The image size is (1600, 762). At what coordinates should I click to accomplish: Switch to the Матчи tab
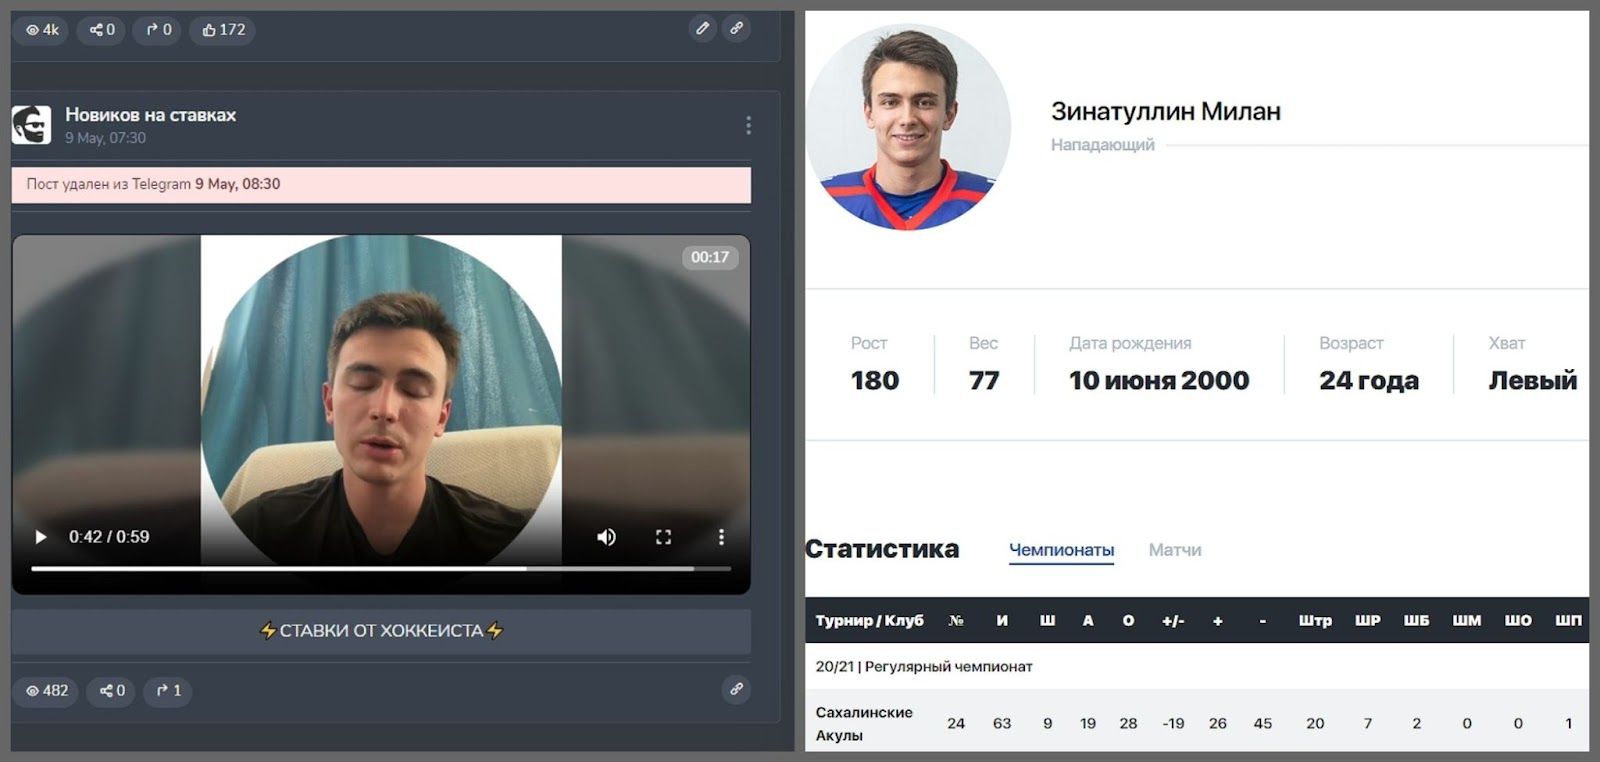click(1175, 550)
